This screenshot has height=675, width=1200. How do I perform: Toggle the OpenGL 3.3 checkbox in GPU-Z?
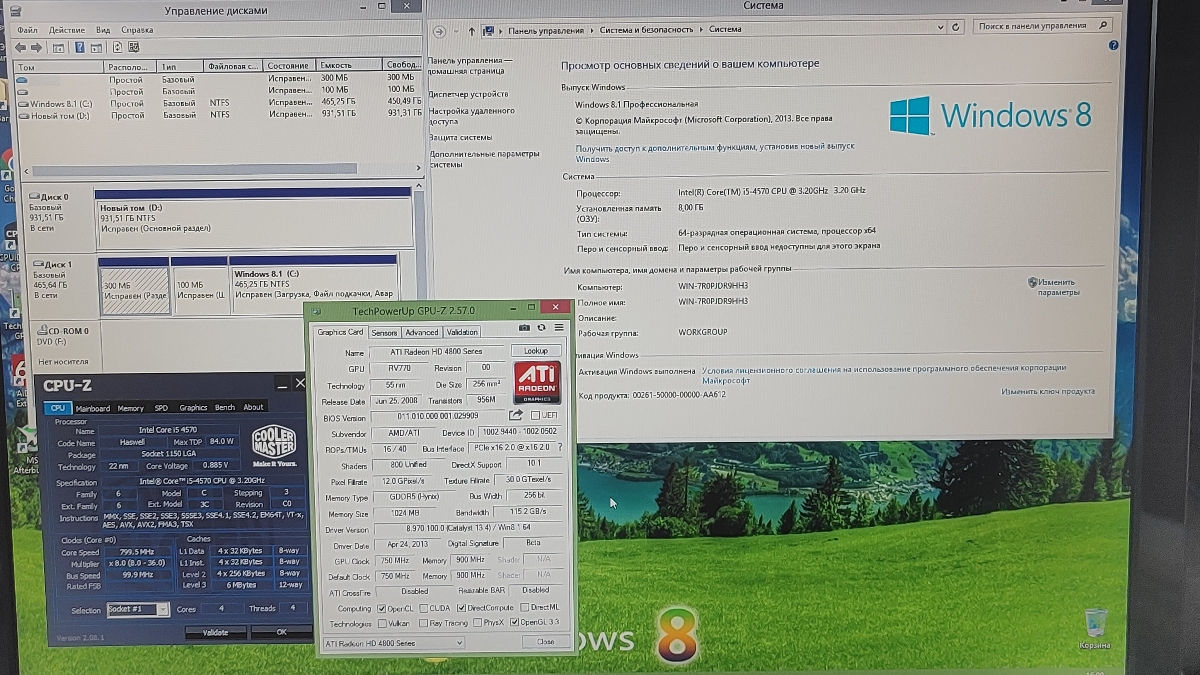(514, 623)
